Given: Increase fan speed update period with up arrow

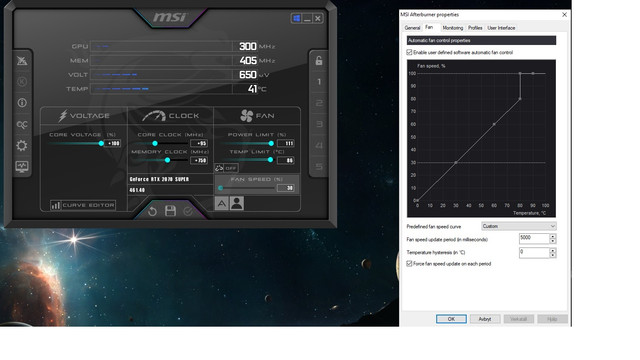Looking at the screenshot, I should tap(553, 236).
